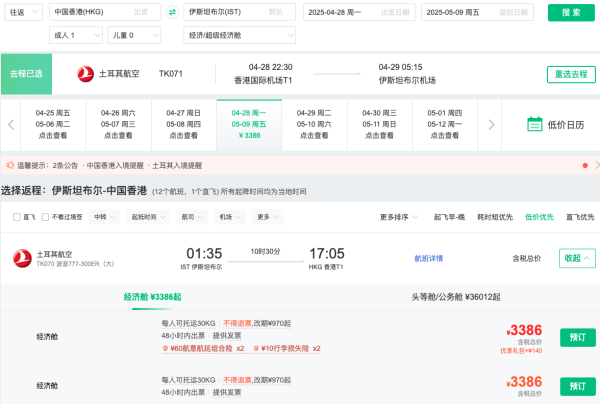Click 10时30分 flight duration text
Image resolution: width=600 pixels, height=404 pixels.
pyautogui.click(x=266, y=251)
